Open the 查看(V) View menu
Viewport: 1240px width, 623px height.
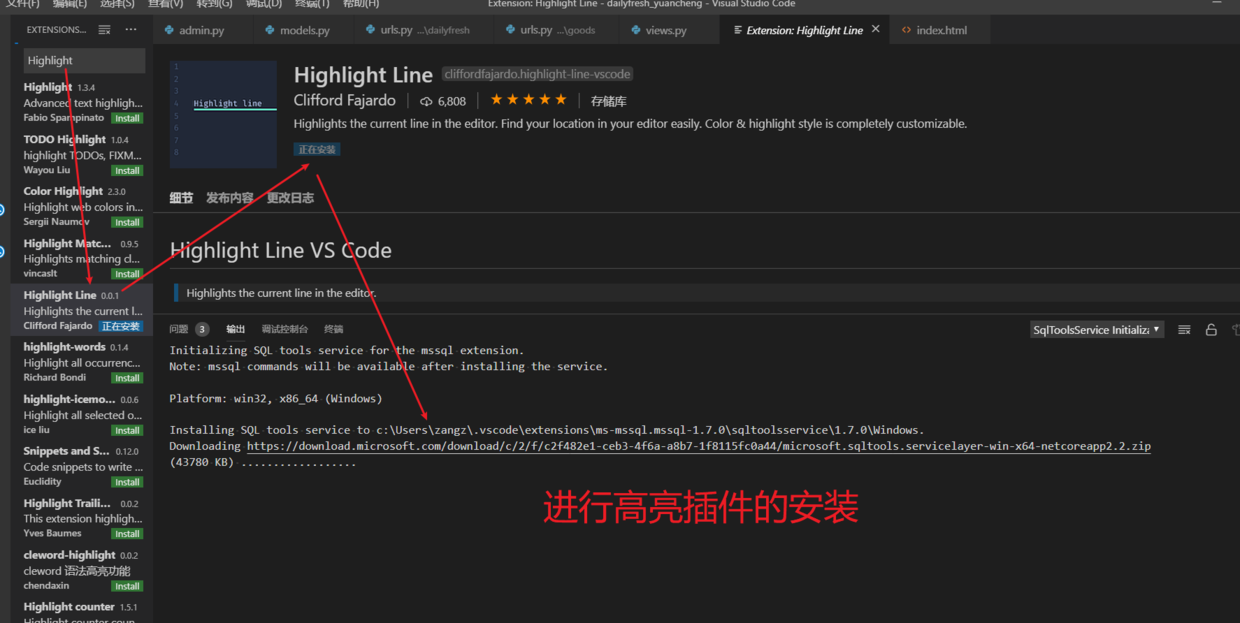tap(166, 4)
